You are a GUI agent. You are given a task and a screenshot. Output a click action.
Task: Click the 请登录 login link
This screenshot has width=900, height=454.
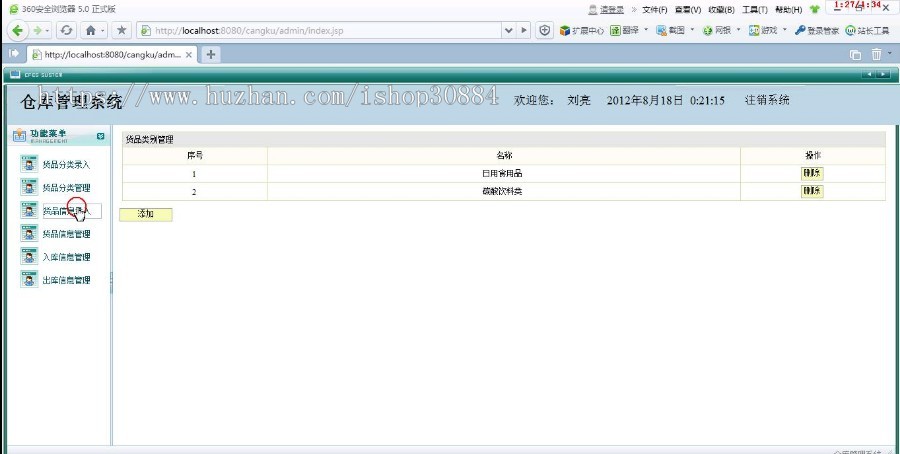tap(612, 10)
